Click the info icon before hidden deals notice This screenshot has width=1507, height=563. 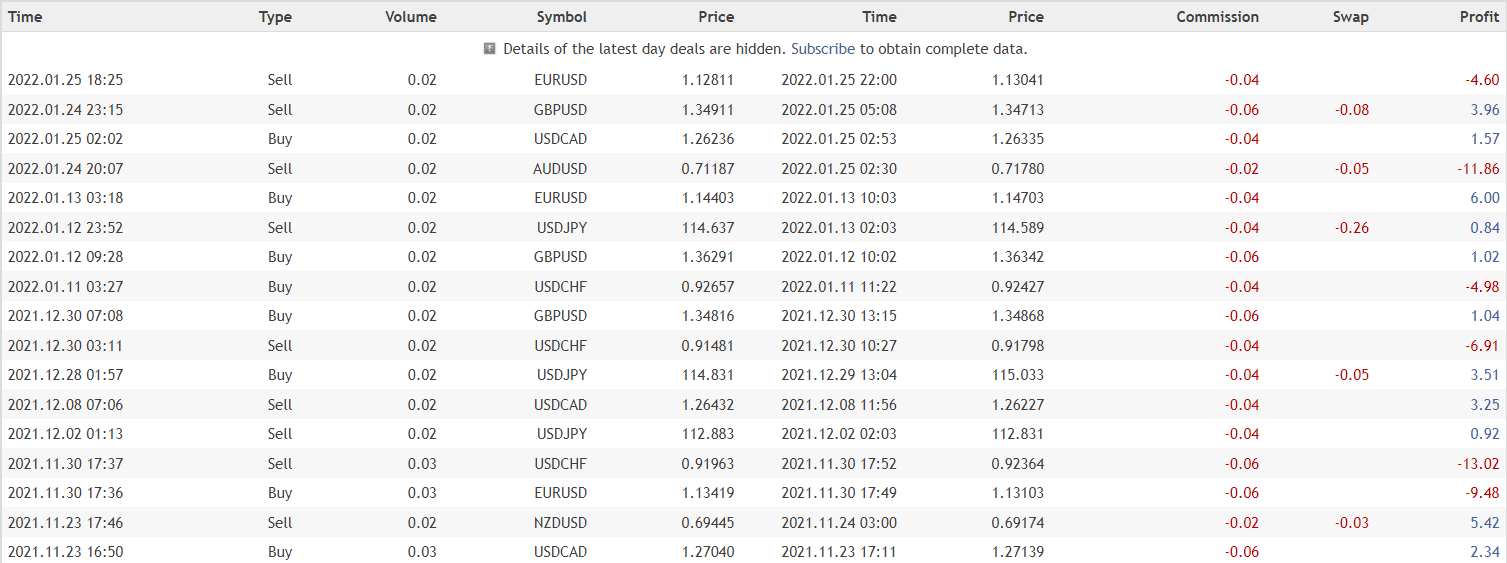(490, 48)
